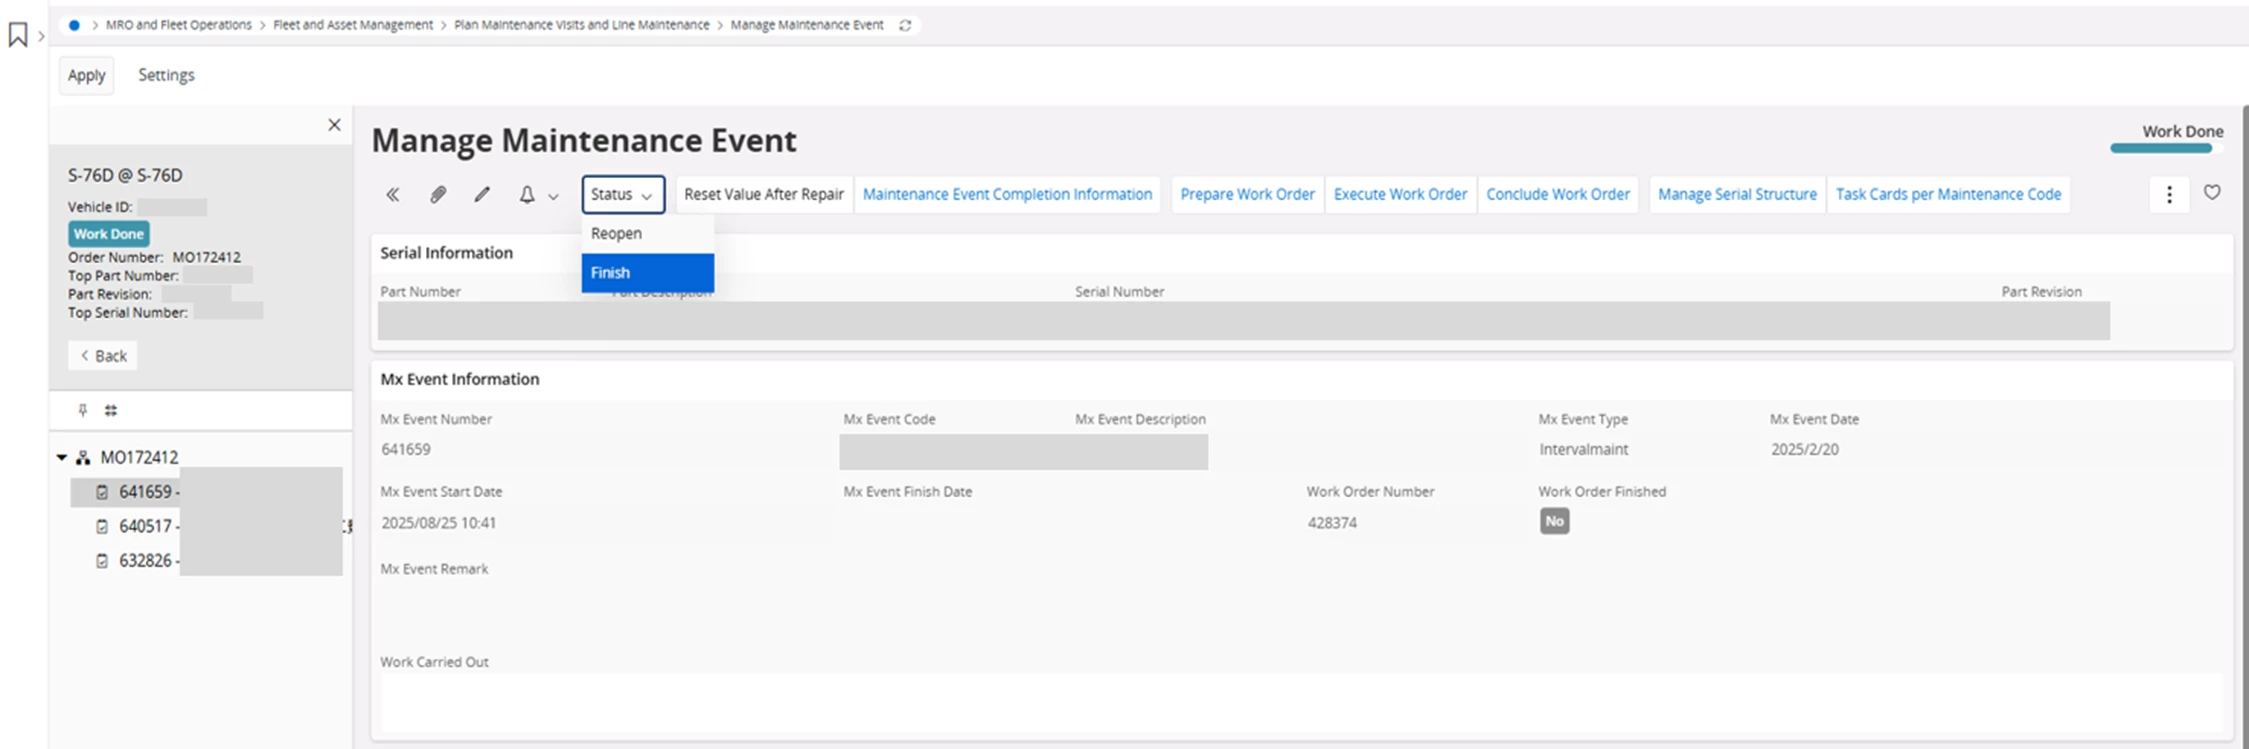The image size is (2249, 749).
Task: Open the Prepare Work Order link
Action: click(x=1247, y=195)
